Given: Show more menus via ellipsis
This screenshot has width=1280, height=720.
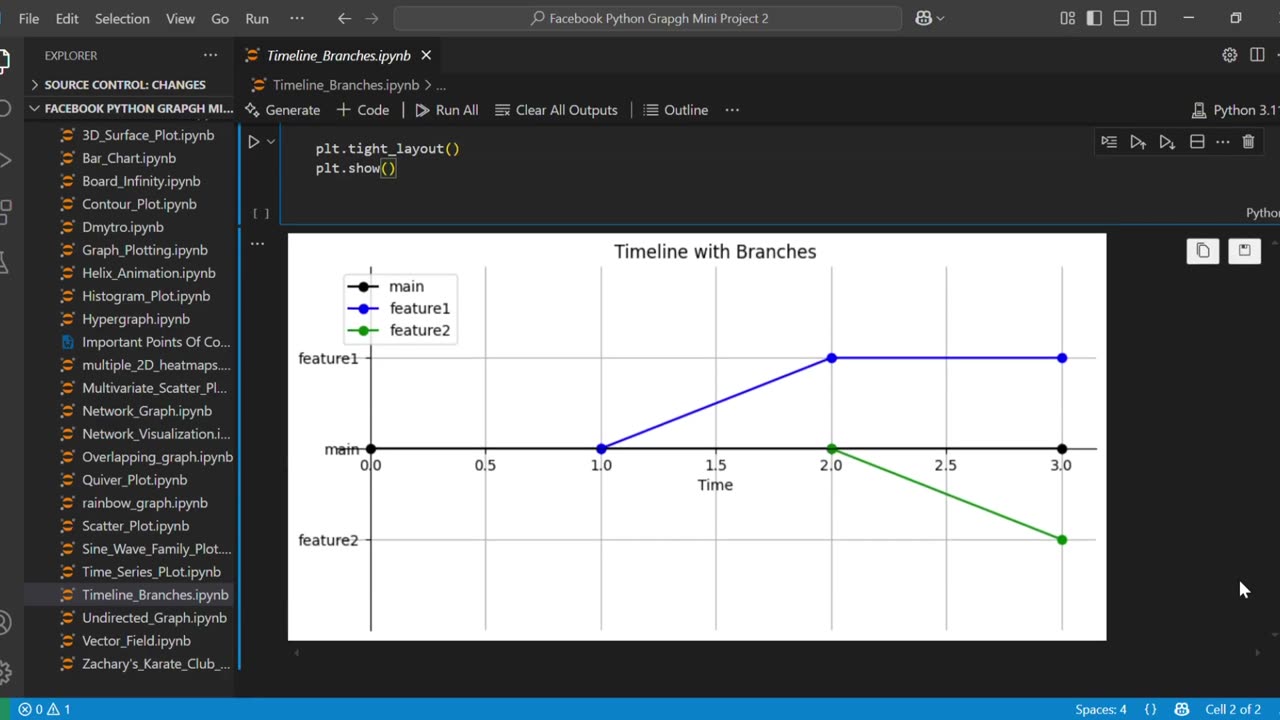Looking at the screenshot, I should [296, 18].
